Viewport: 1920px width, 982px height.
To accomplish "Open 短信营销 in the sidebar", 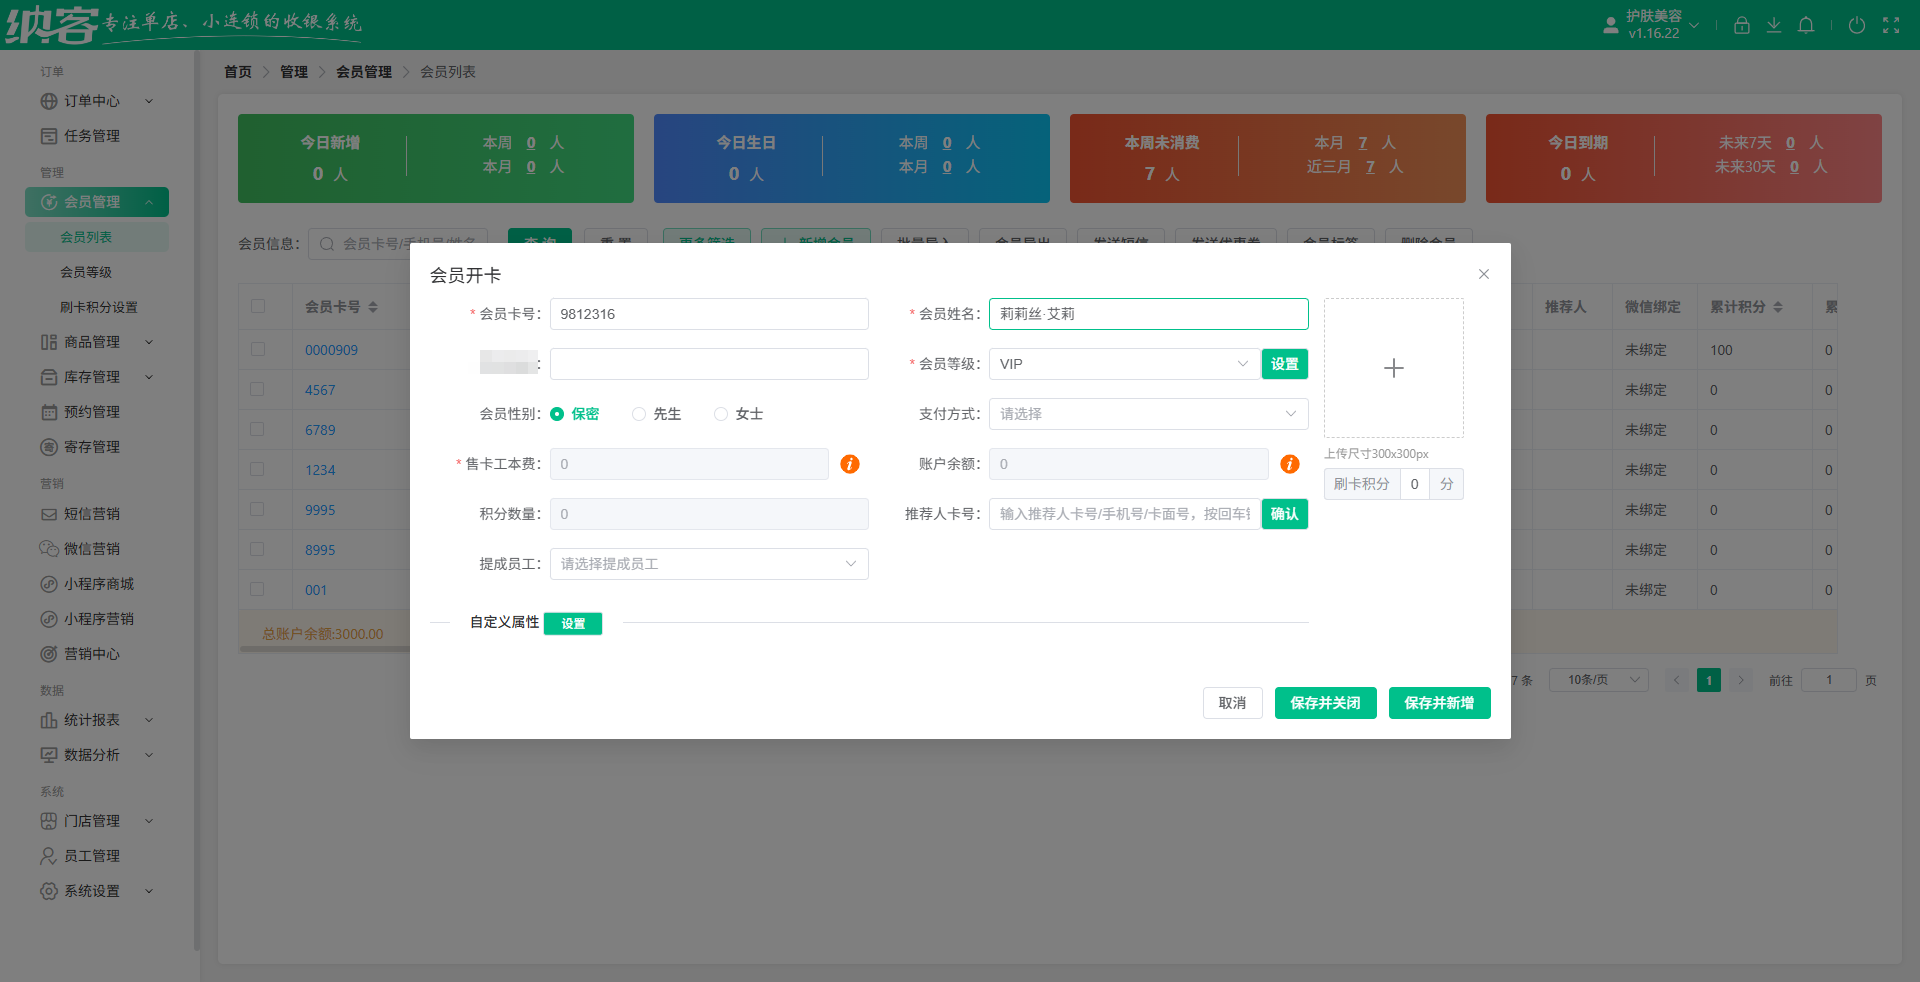I will pyautogui.click(x=90, y=513).
